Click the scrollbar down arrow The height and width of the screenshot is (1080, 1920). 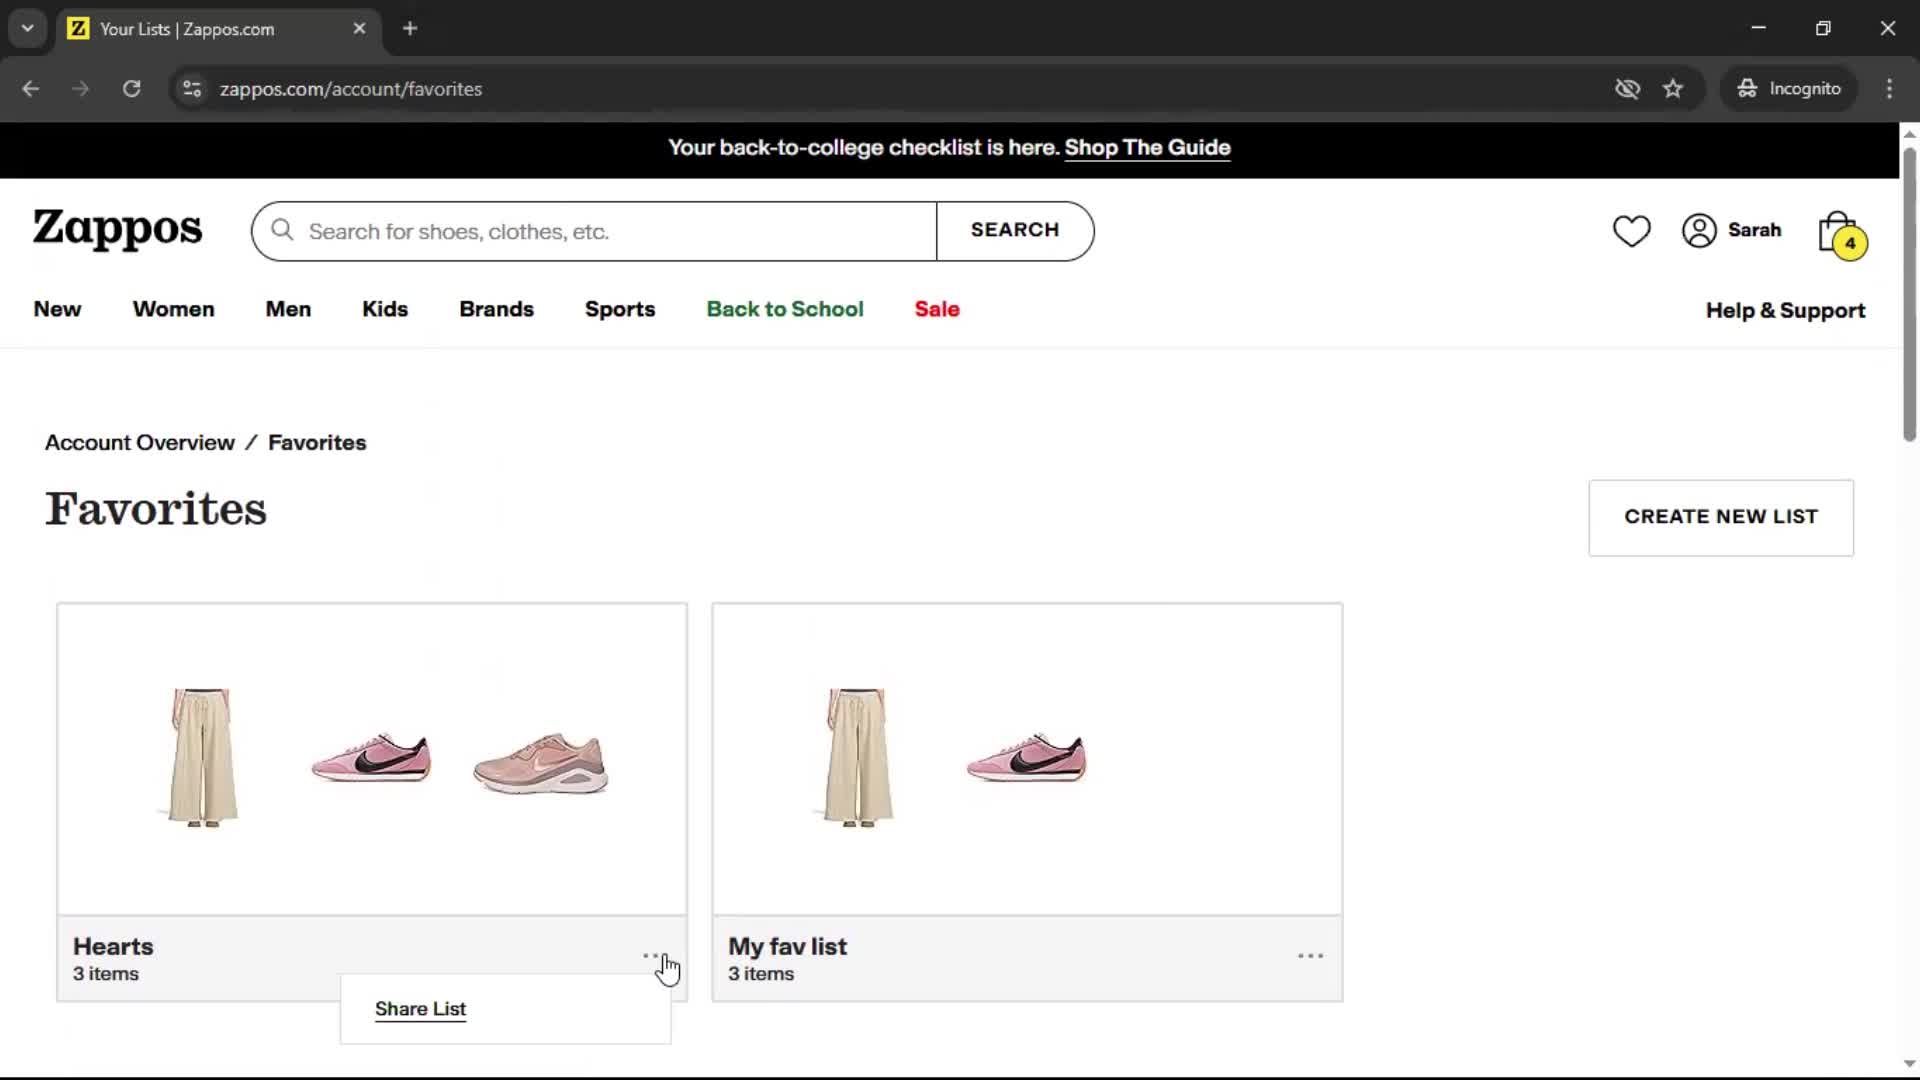[1909, 1064]
